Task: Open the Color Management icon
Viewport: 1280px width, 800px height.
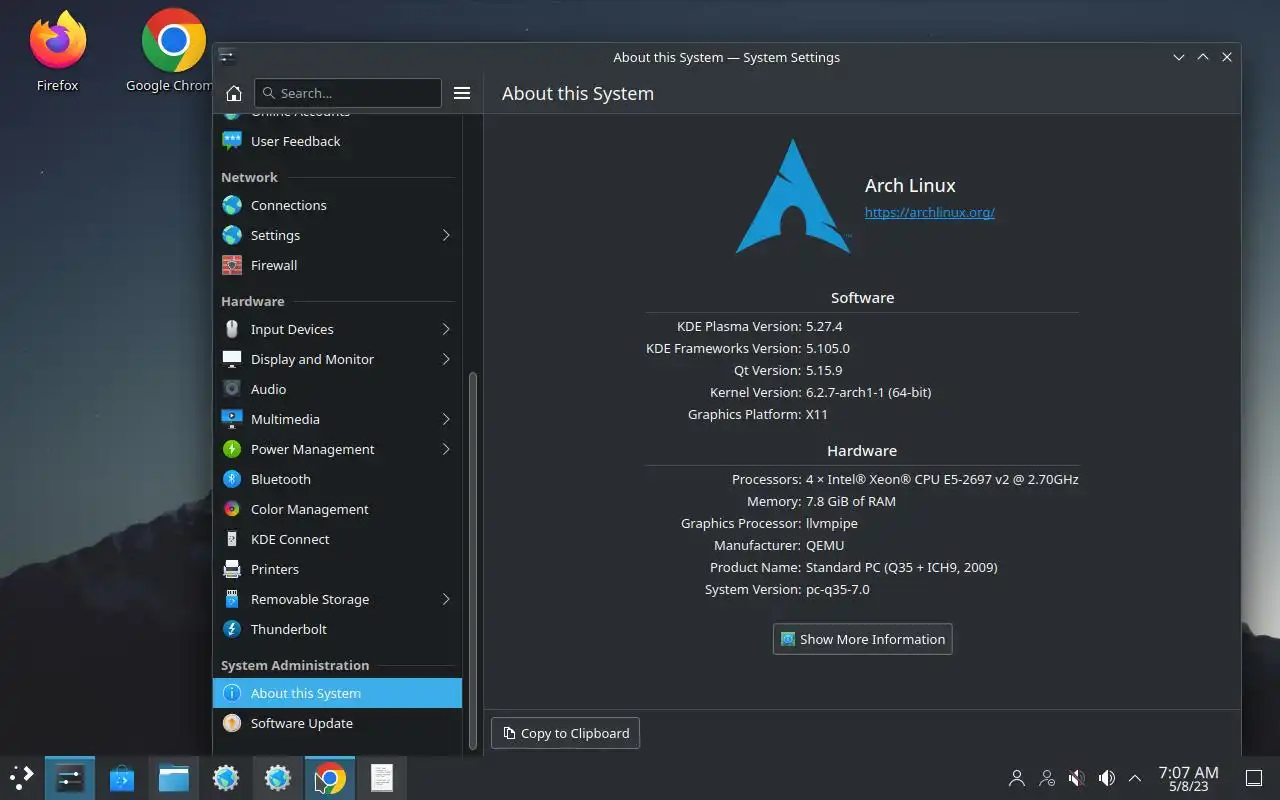Action: pyautogui.click(x=232, y=509)
